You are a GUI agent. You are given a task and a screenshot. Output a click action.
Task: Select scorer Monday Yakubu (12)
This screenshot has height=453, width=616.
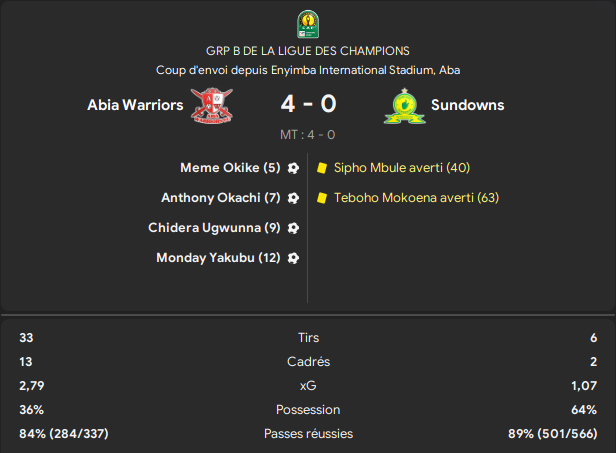[x=218, y=258]
